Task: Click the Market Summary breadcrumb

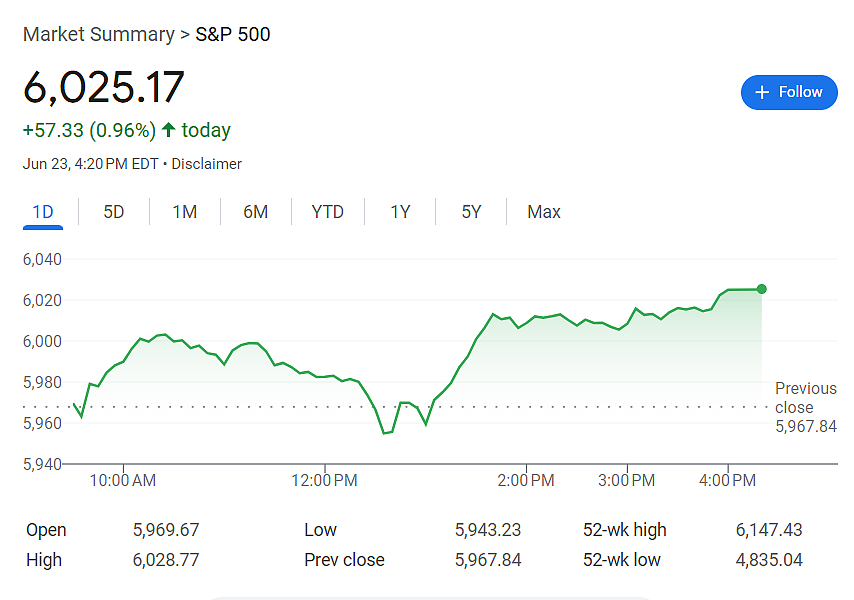Action: click(99, 34)
